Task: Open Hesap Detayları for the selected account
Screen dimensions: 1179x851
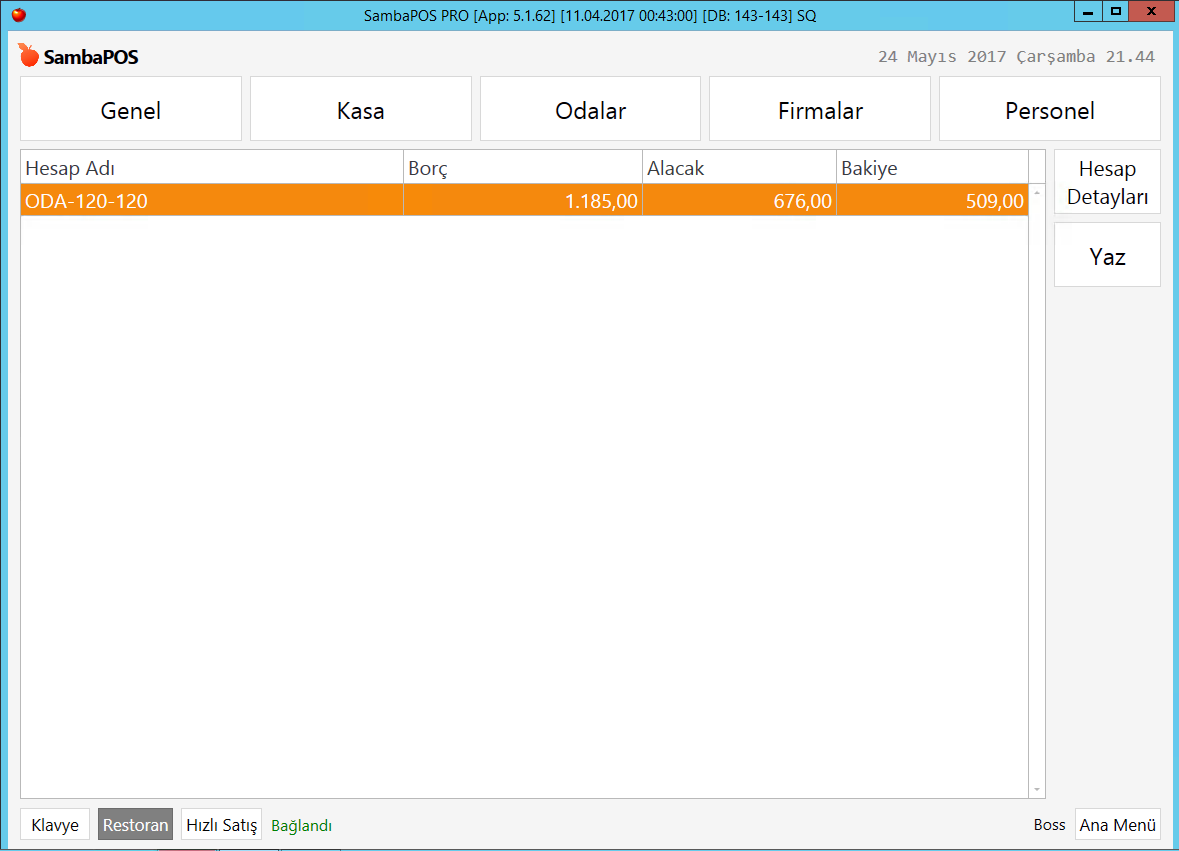Action: click(x=1107, y=182)
